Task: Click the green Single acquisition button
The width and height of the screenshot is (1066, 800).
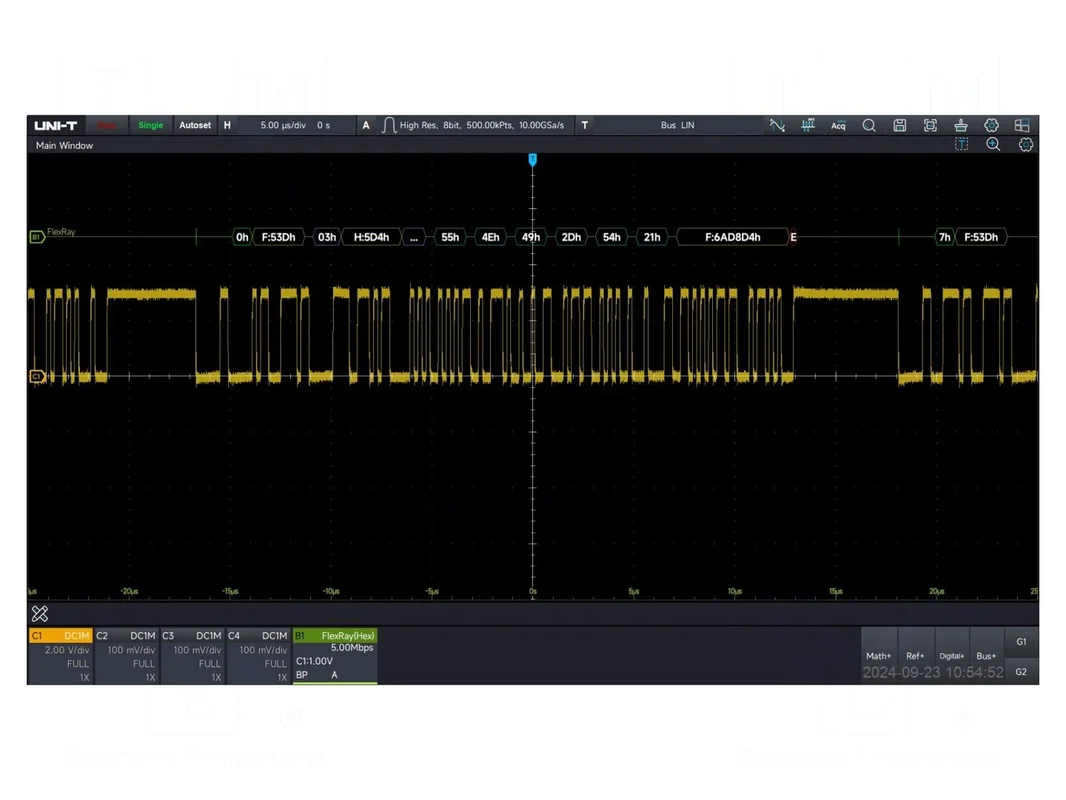Action: [150, 125]
